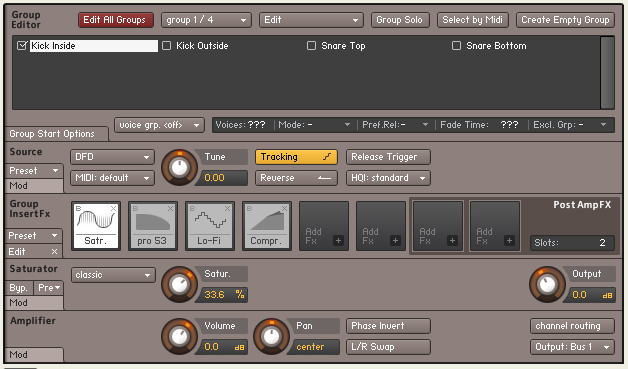The width and height of the screenshot is (628, 369).
Task: Remove the pro 53 effect with its X
Action: [171, 208]
